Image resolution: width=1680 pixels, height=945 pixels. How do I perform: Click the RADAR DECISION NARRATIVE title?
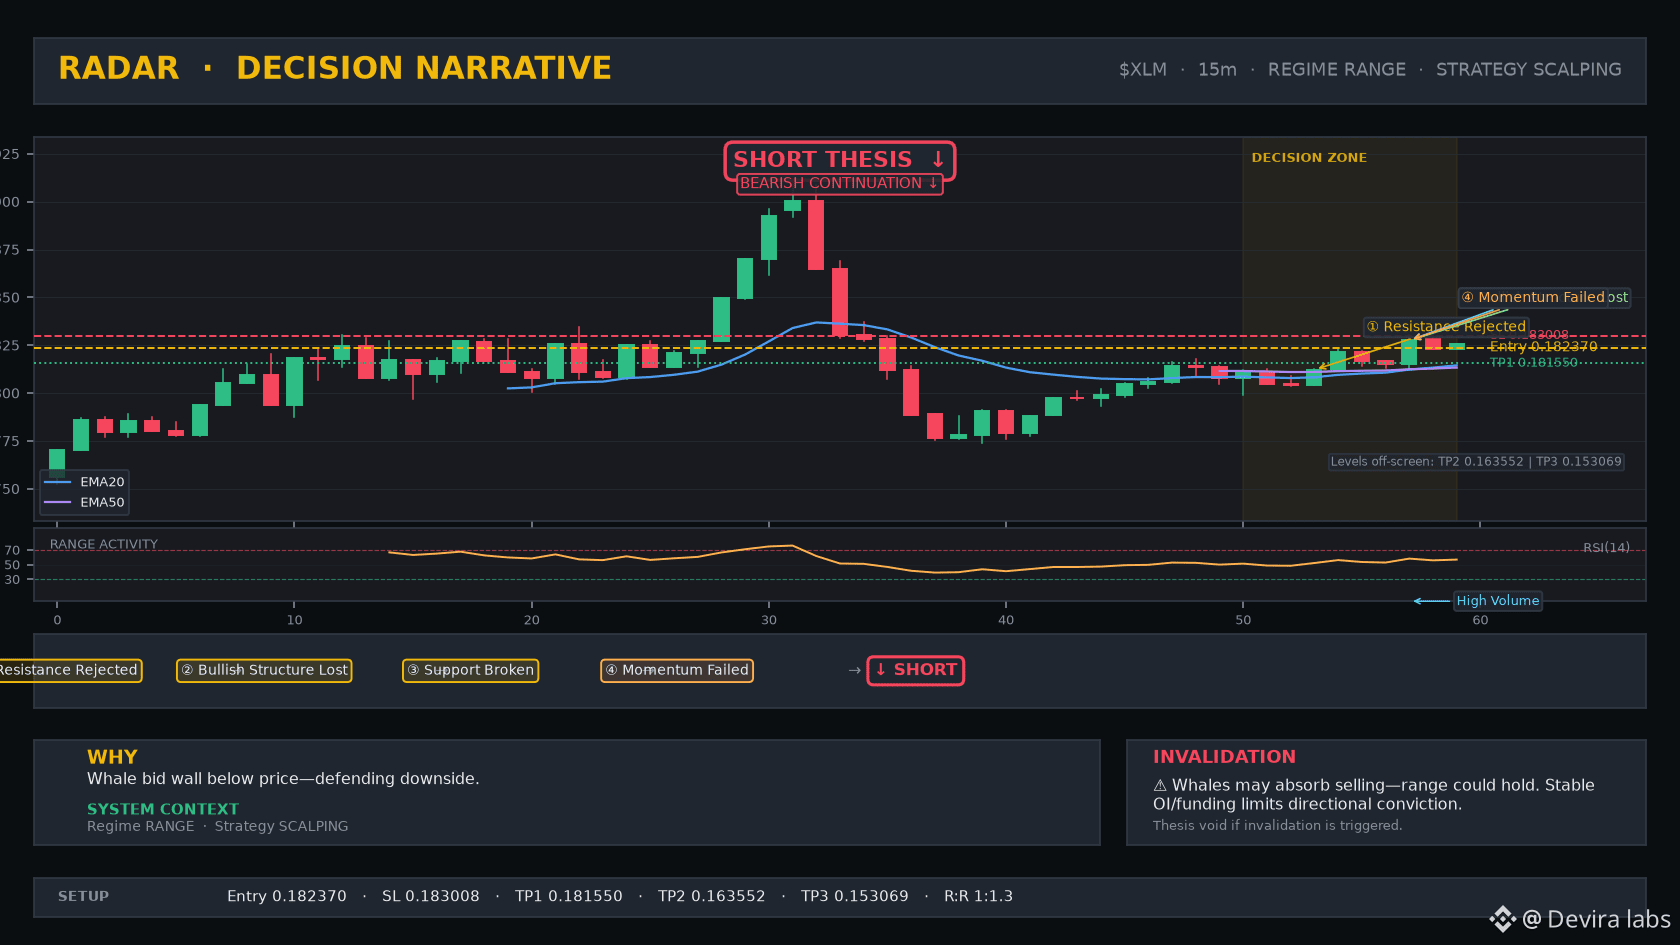tap(335, 68)
